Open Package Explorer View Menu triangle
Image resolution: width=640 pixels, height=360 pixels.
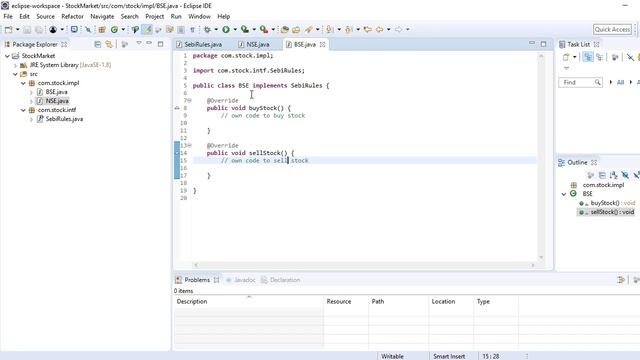pos(139,43)
